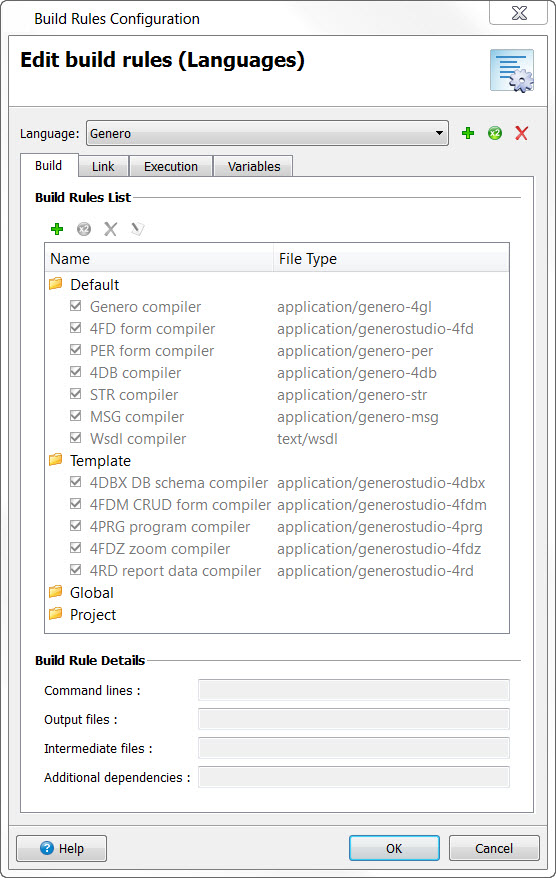Select the STR compiler rule

point(134,395)
